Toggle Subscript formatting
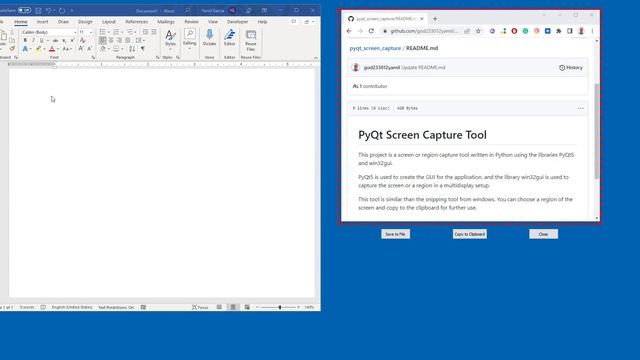Screen dimensions: 640x360 point(64,40)
